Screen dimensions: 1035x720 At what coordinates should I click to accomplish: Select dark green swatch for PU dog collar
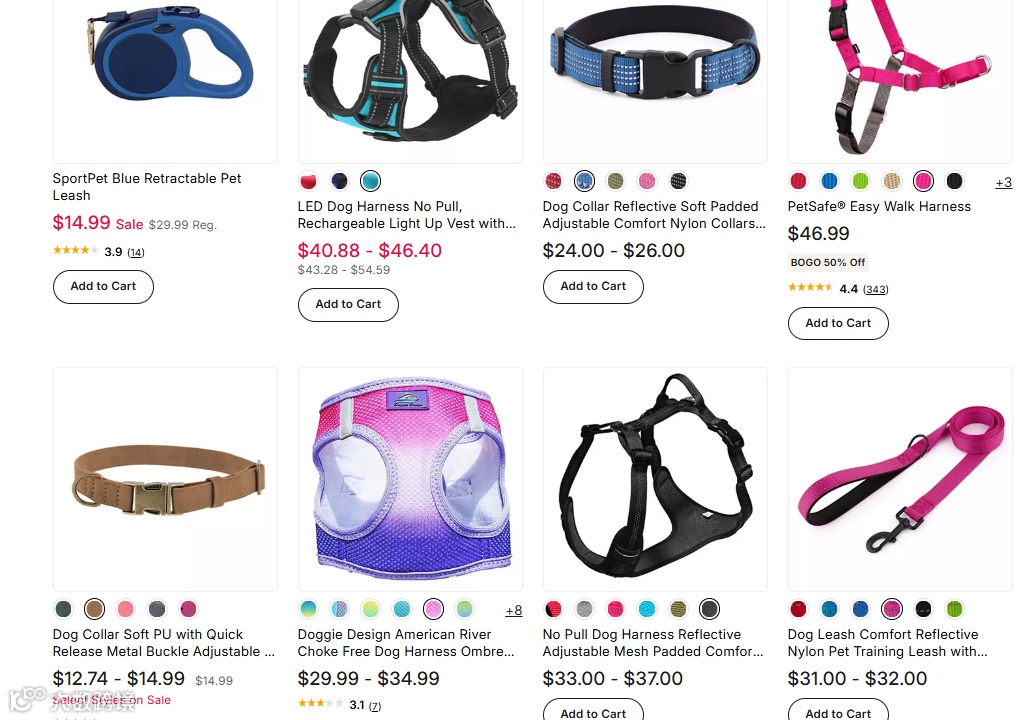point(63,609)
